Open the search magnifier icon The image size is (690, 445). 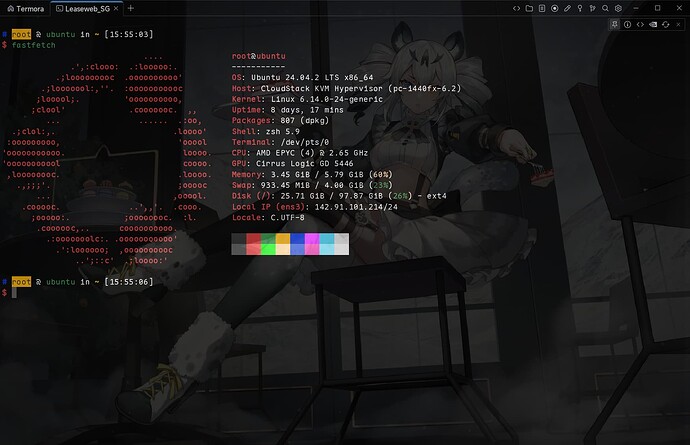coord(606,8)
